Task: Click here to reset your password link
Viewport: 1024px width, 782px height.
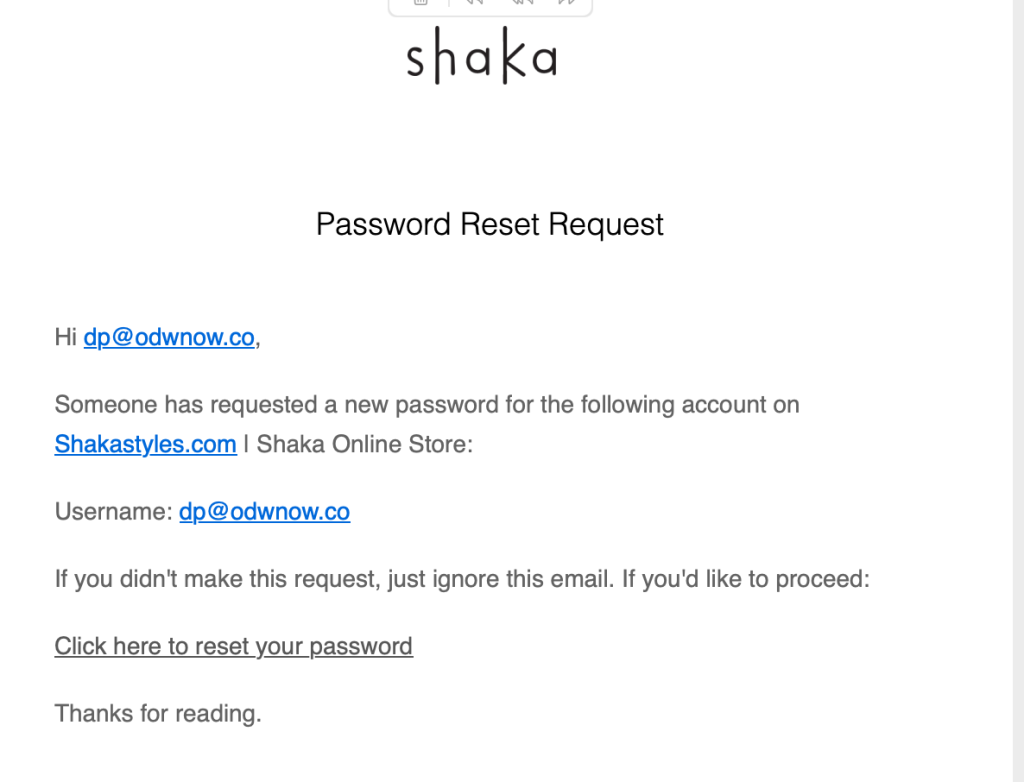Action: (x=233, y=646)
